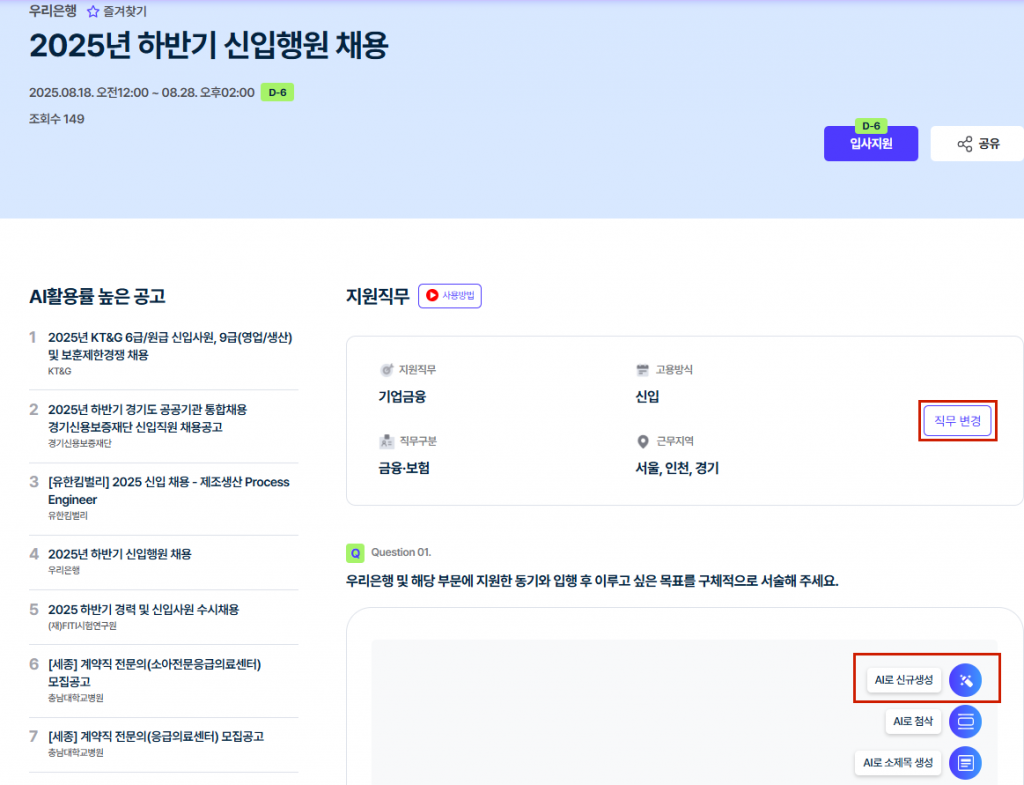Click the 2025년 하반기 신입행원 채용 main title
1024x785 pixels.
click(x=209, y=46)
